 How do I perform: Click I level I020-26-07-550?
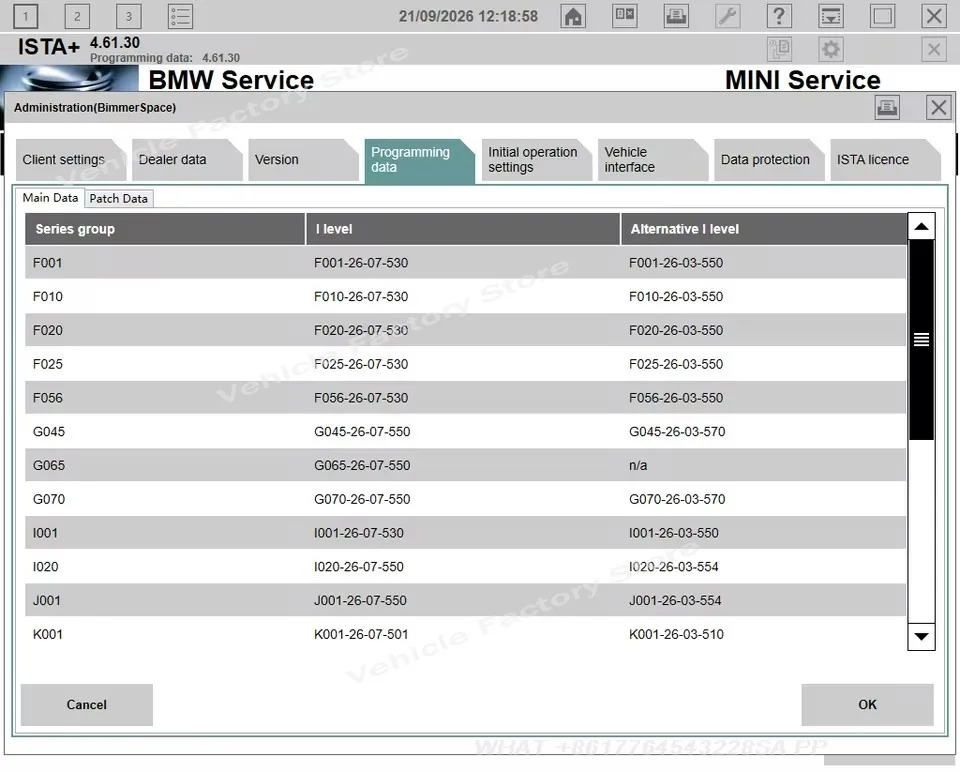(x=359, y=566)
